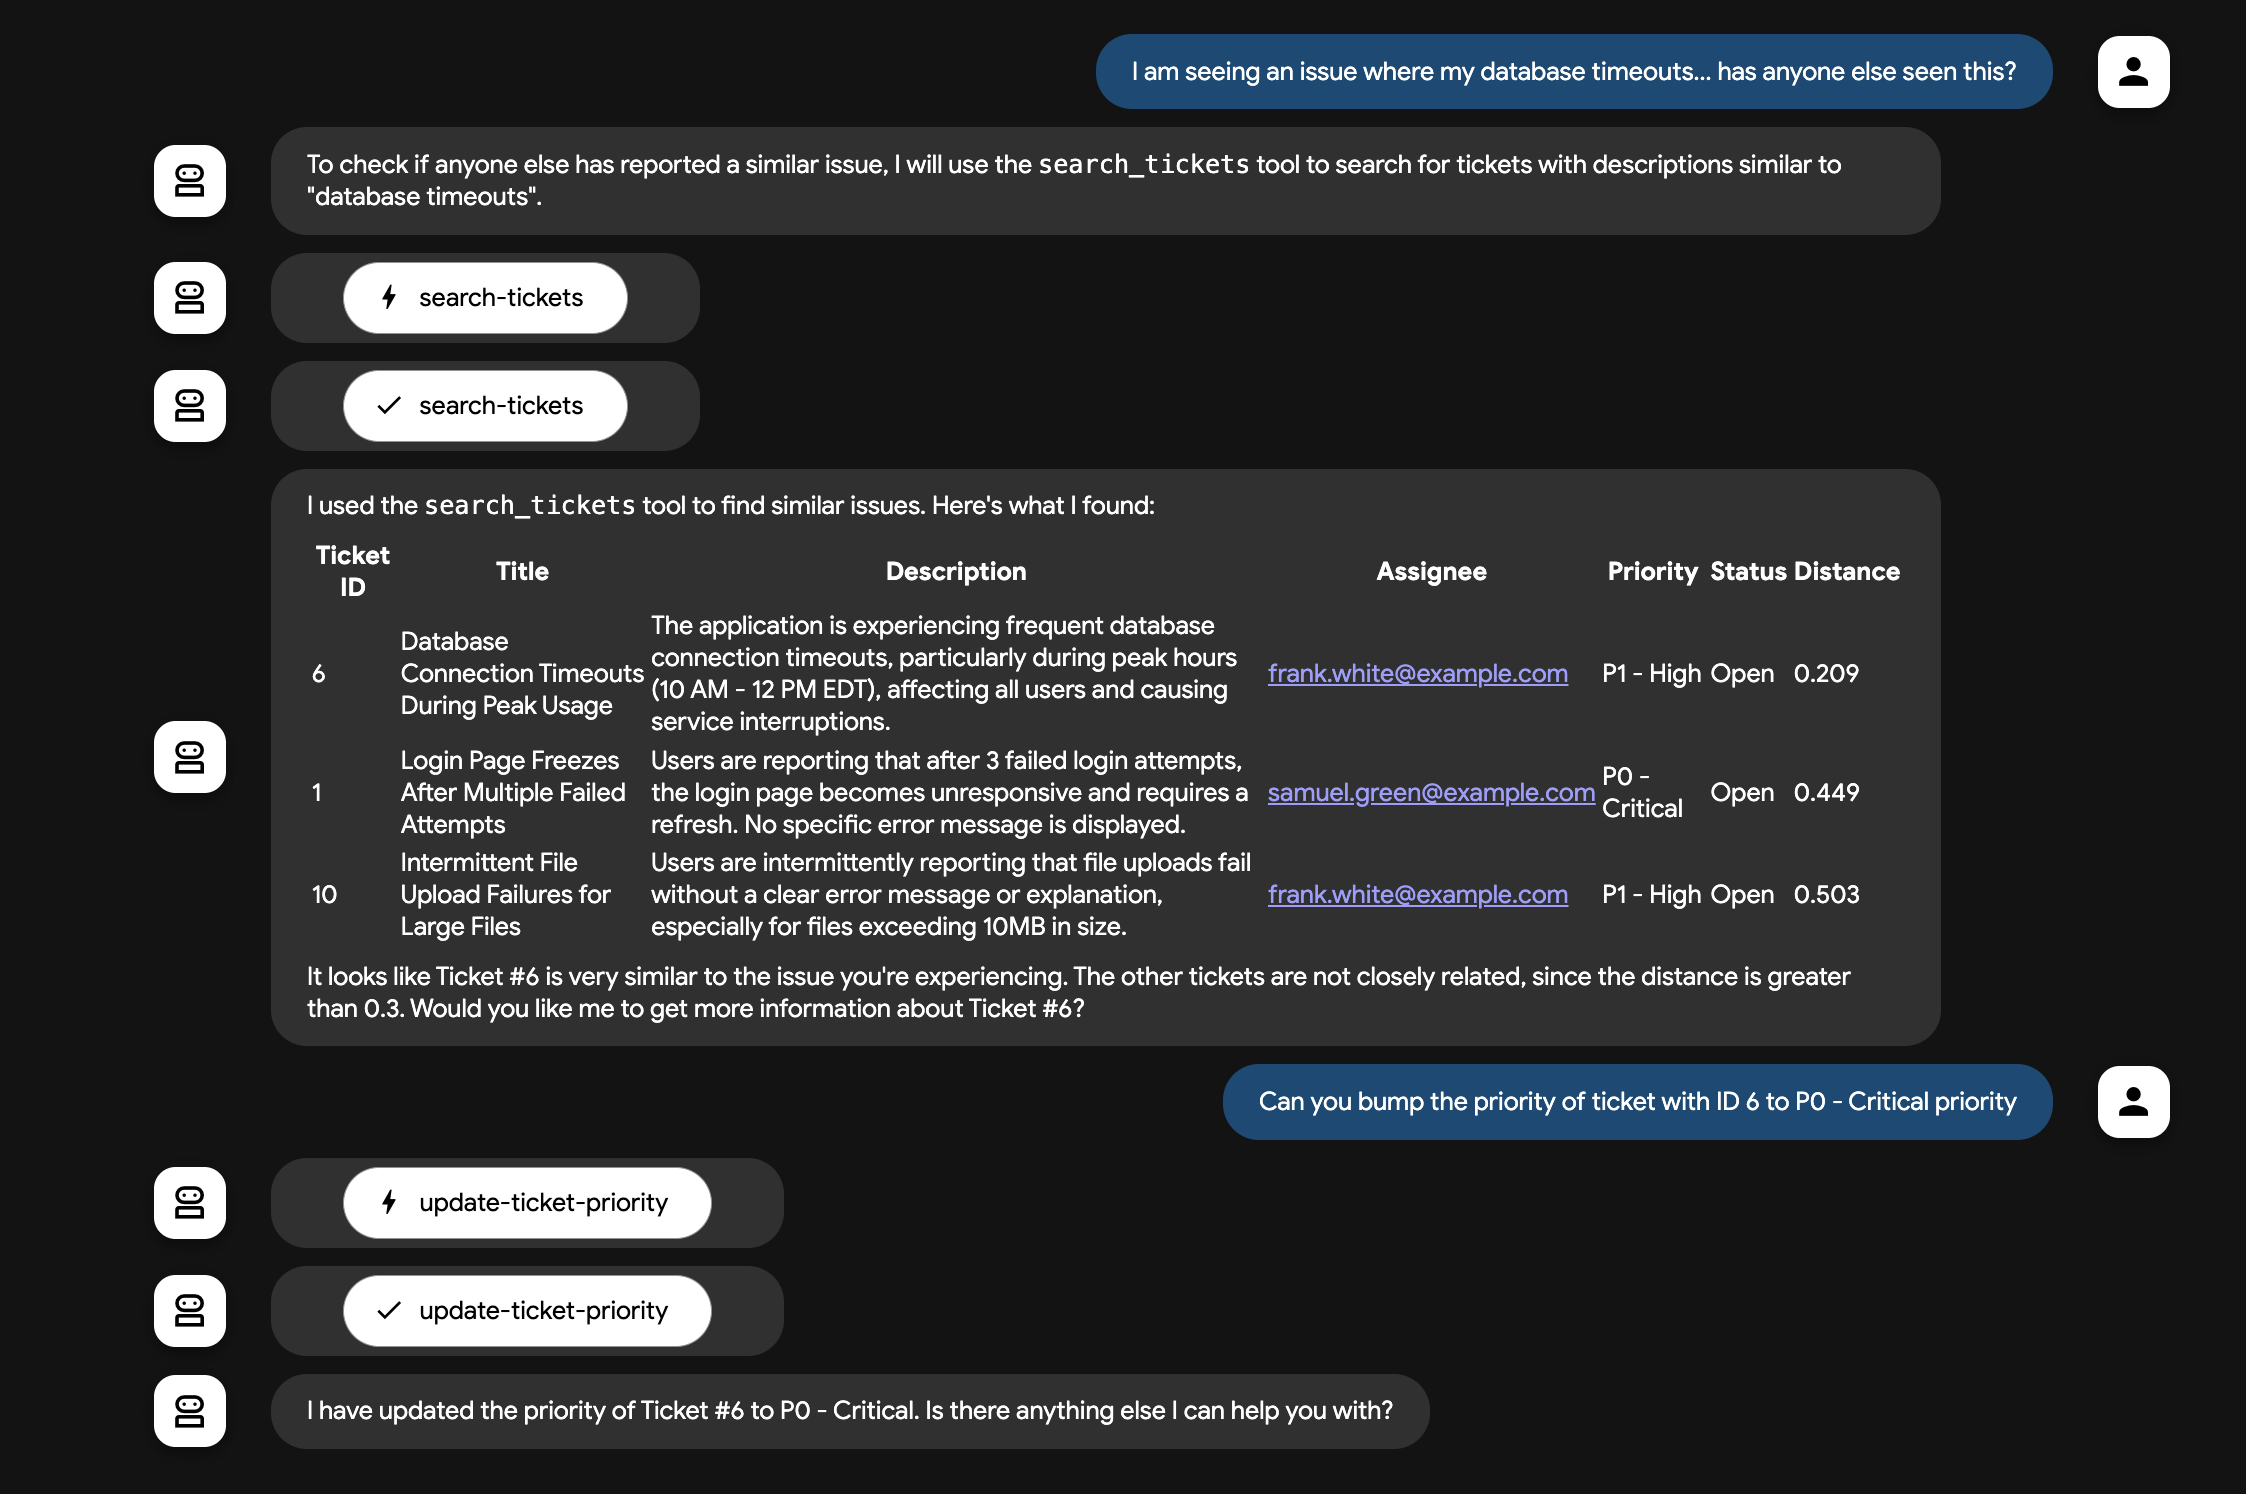Open frank.white@example.com link for ticket 10
The height and width of the screenshot is (1494, 2246).
(1417, 895)
